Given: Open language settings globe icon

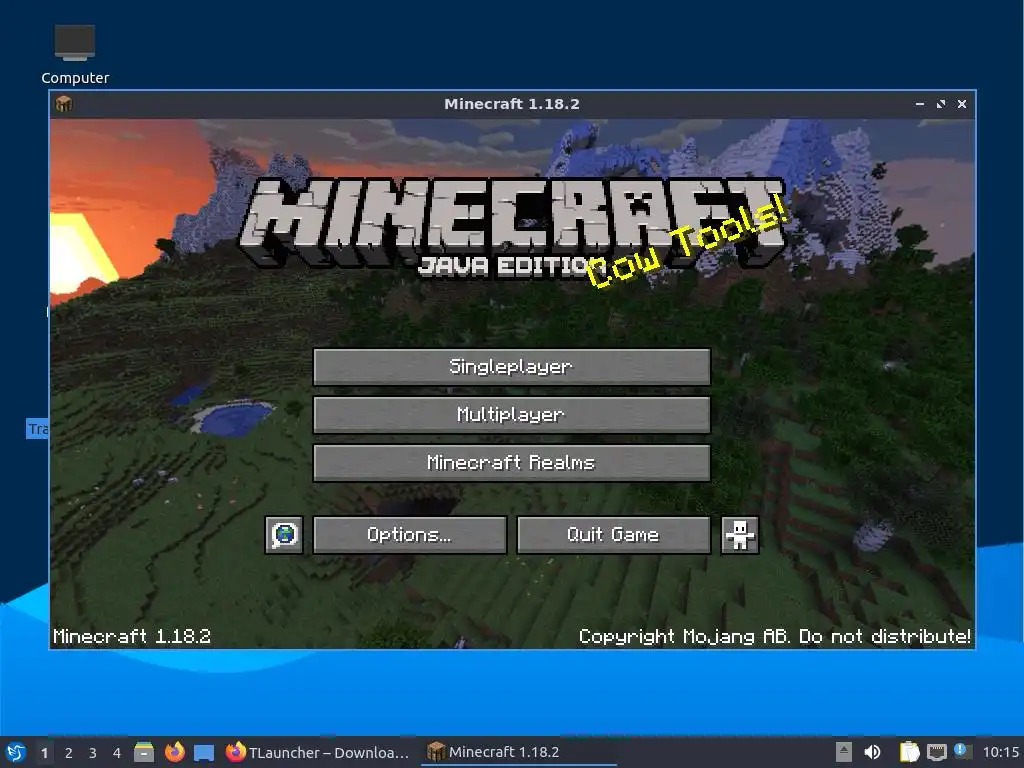Looking at the screenshot, I should click(x=284, y=535).
